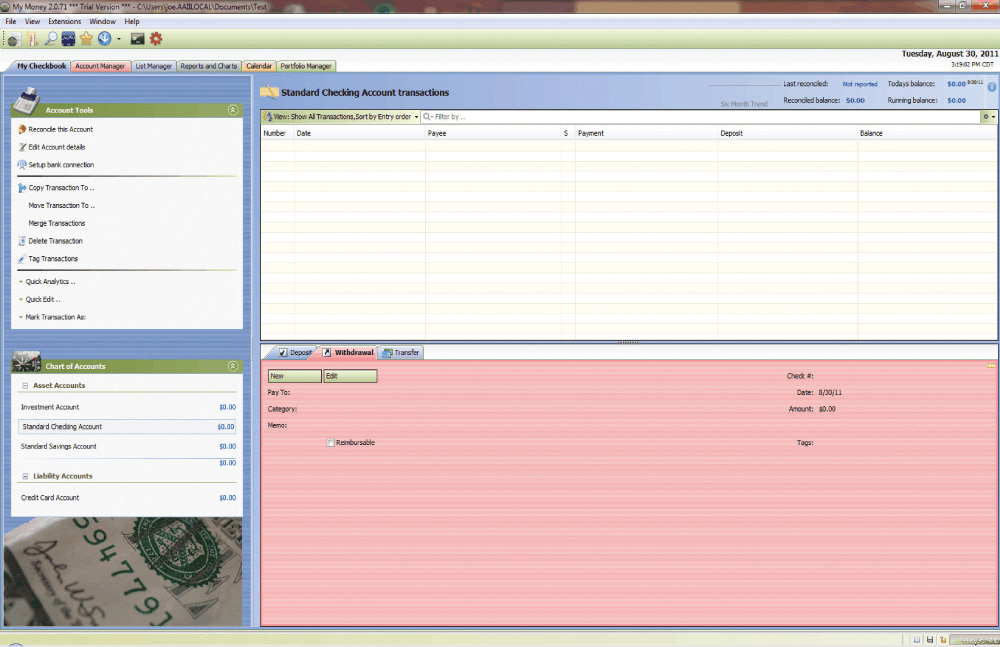
Task: Click the Filter by search field
Action: click(x=700, y=117)
